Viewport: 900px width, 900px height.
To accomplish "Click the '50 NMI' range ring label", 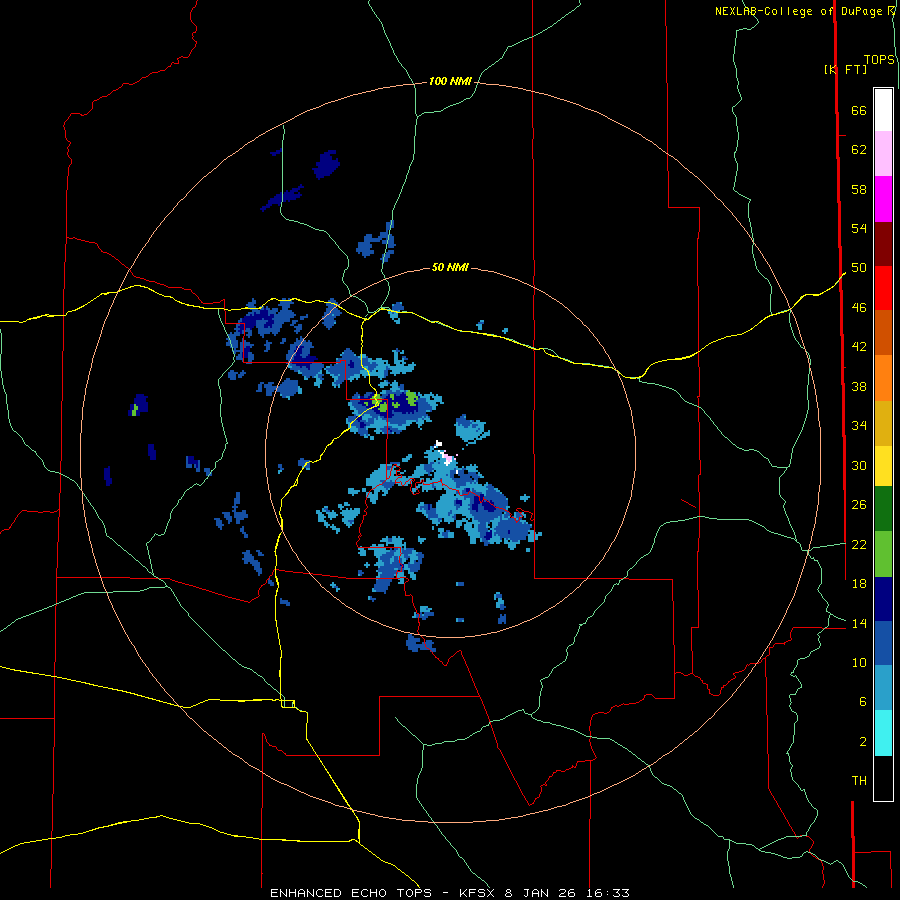I will click(x=450, y=267).
